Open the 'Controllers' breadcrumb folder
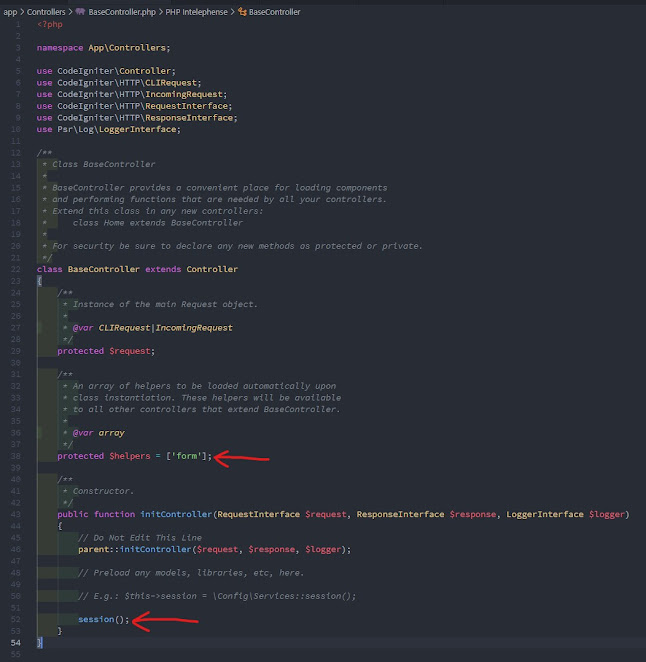The height and width of the screenshot is (662, 646). [46, 12]
